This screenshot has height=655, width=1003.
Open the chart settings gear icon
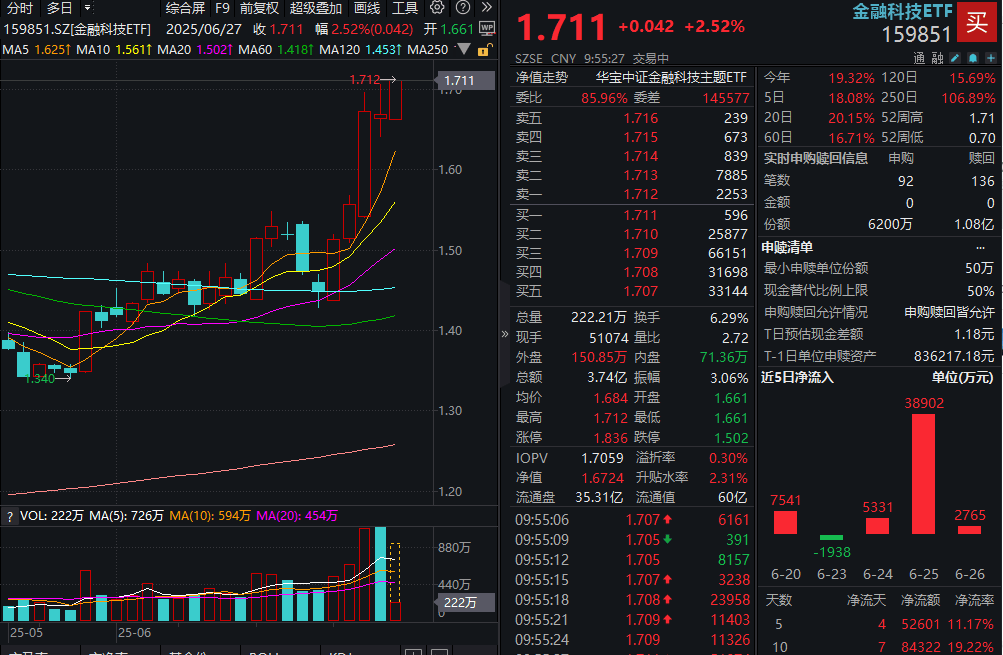(x=437, y=8)
